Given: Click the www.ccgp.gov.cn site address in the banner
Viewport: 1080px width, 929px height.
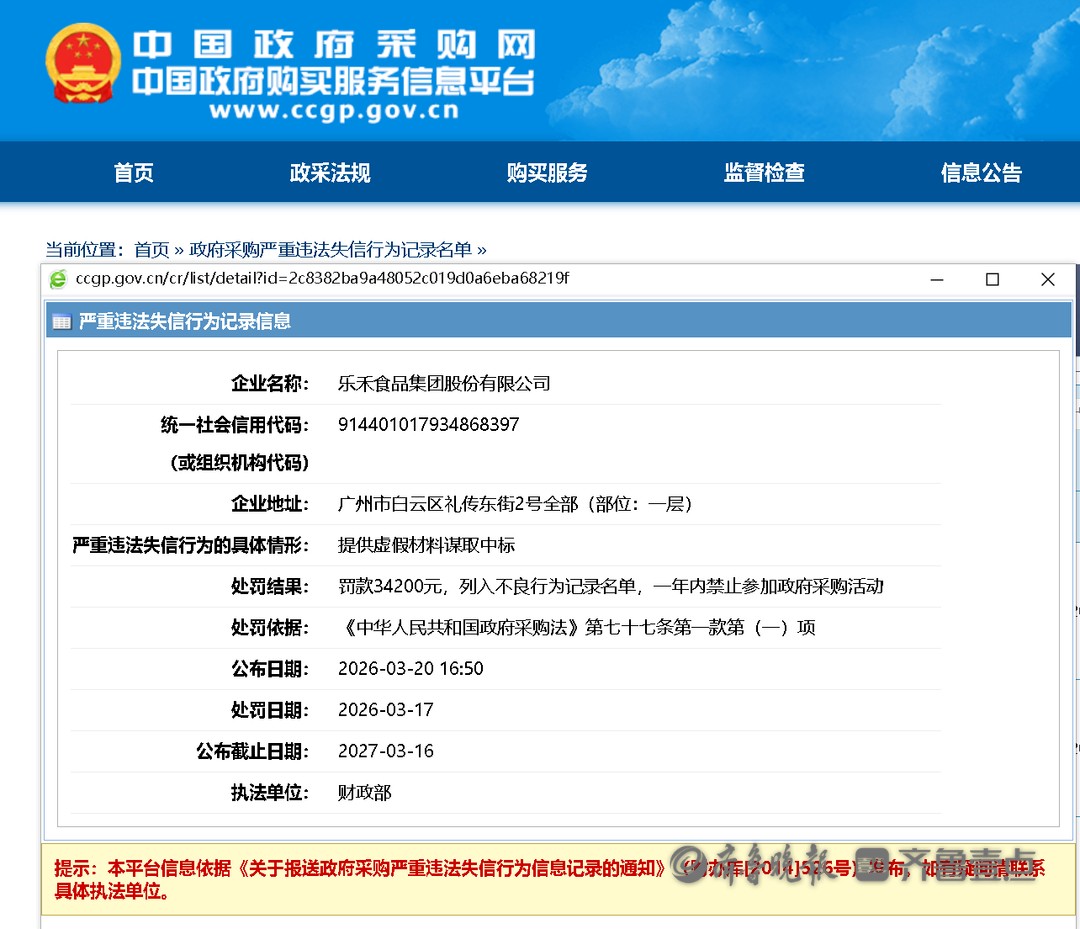Looking at the screenshot, I should click(x=333, y=111).
